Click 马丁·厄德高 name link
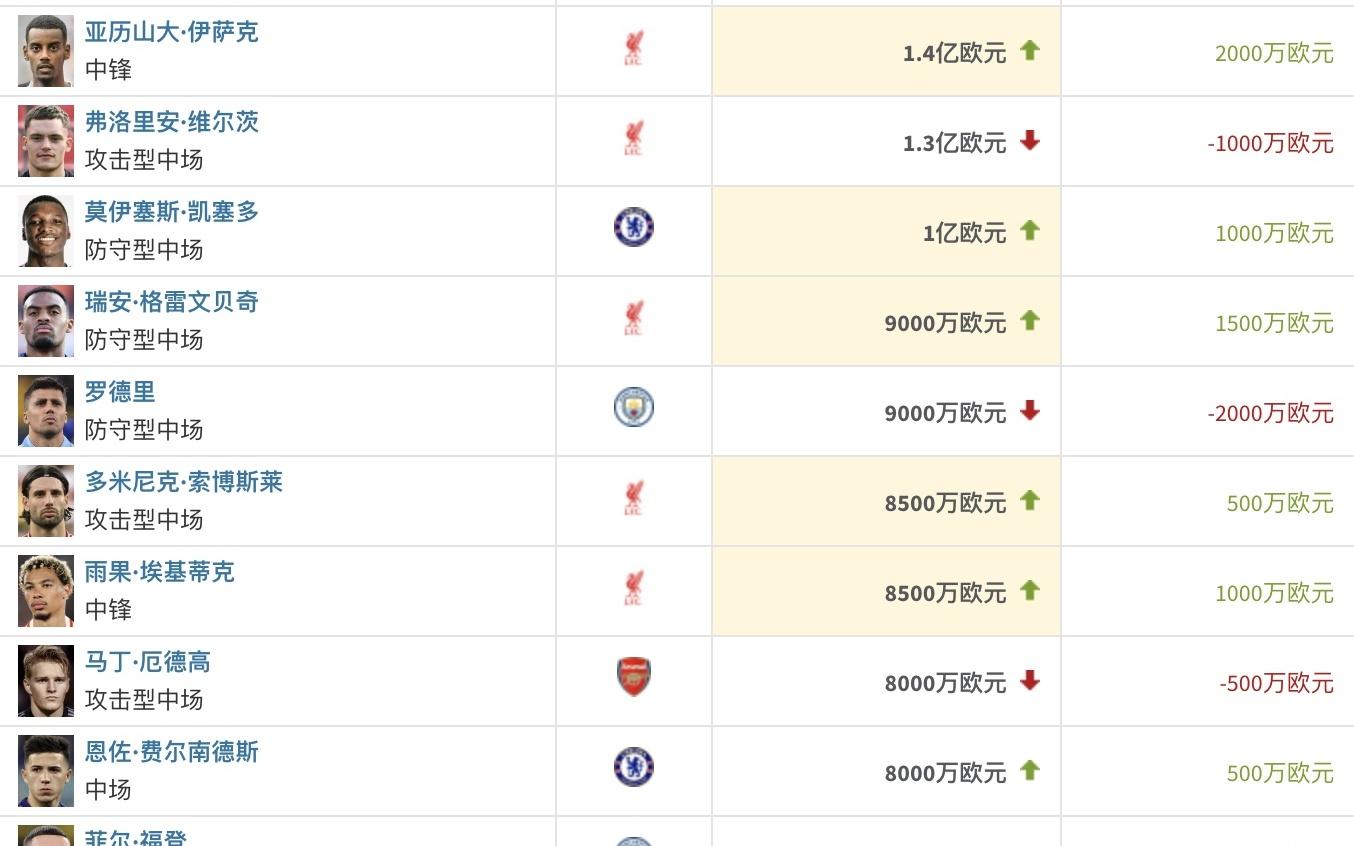 (147, 662)
